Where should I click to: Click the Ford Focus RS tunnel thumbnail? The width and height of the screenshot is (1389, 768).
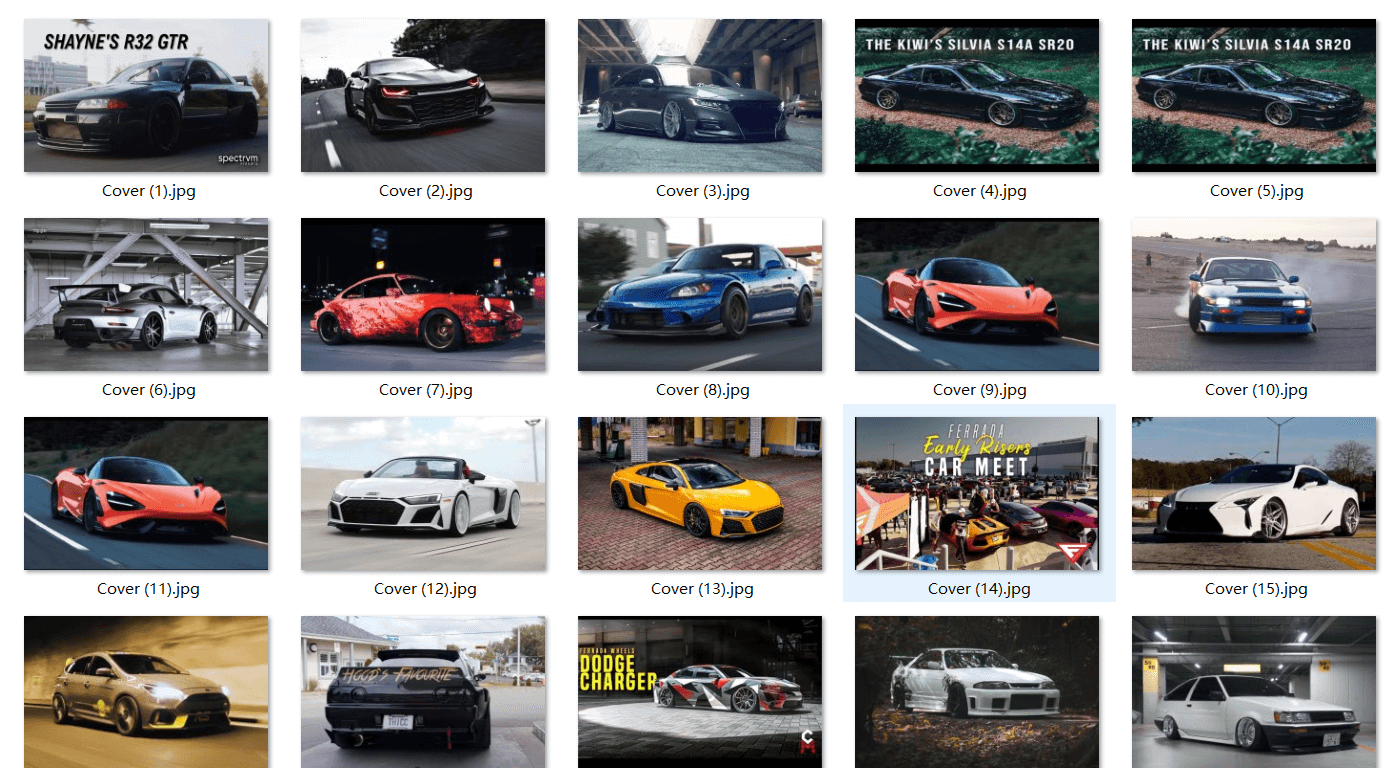tap(146, 692)
